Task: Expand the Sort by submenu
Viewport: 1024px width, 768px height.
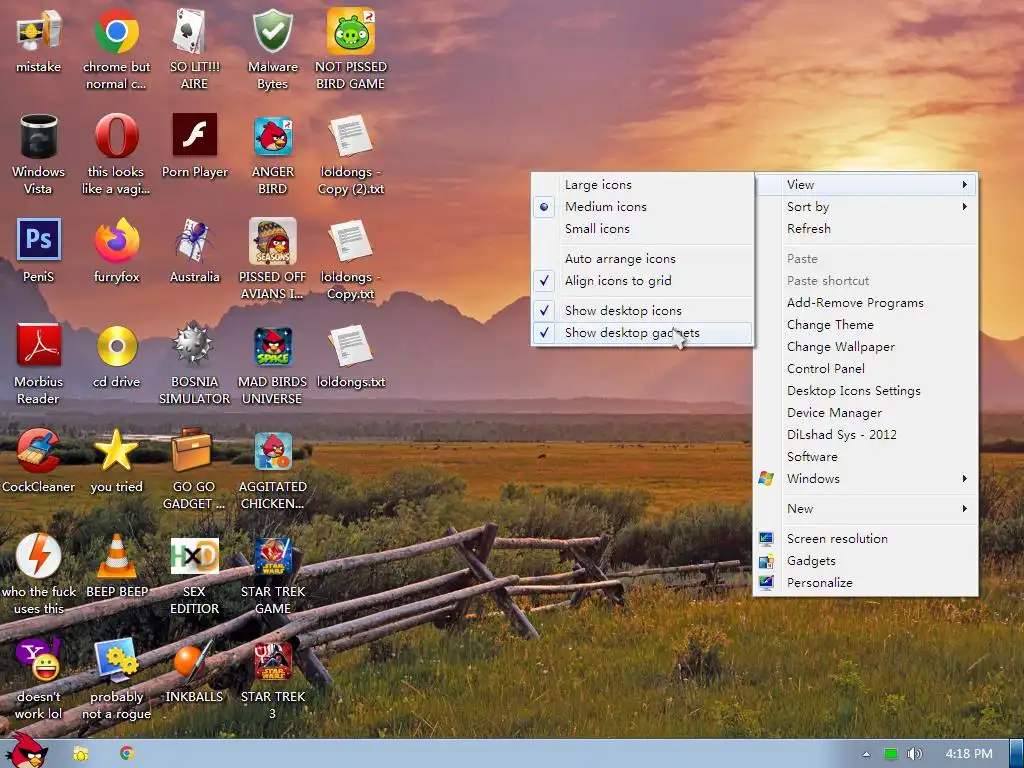Action: (866, 206)
